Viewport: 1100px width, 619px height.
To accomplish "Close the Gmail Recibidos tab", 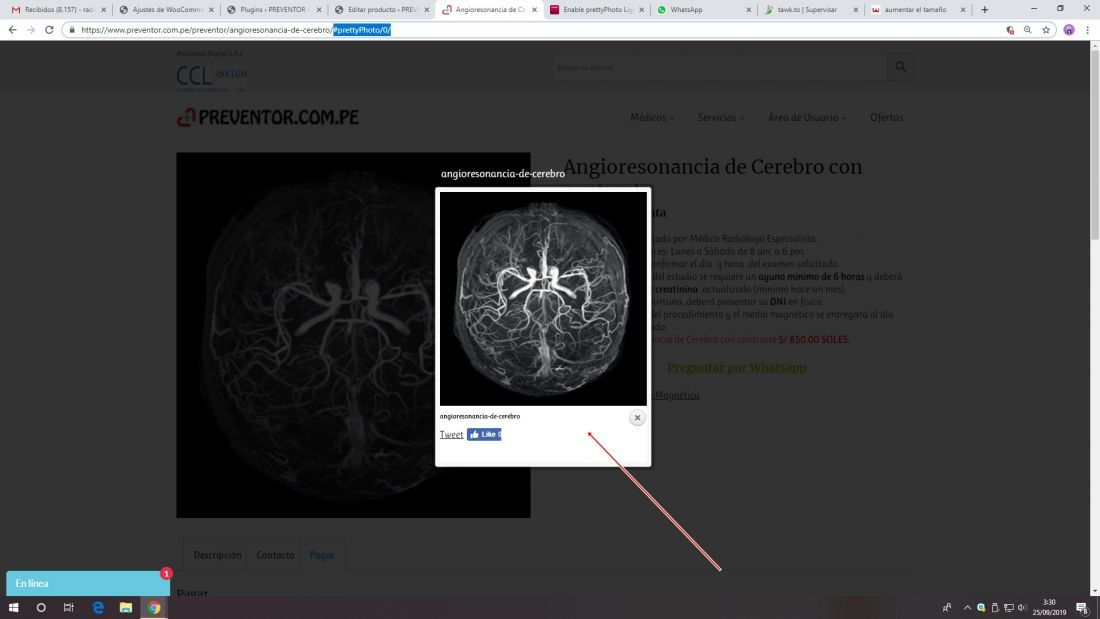I will tap(103, 10).
